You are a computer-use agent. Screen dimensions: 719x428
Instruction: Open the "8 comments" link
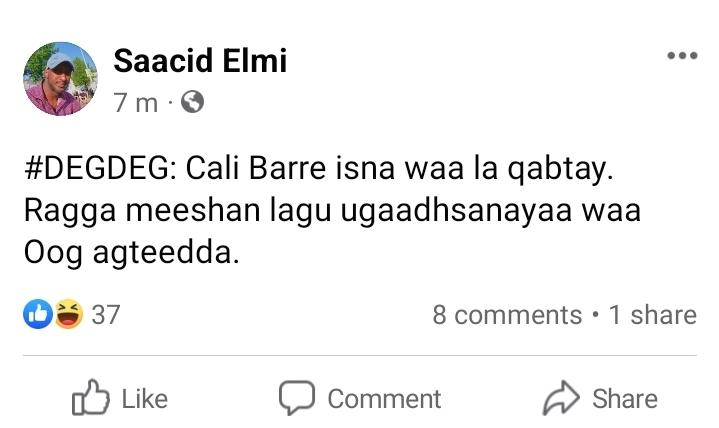point(506,315)
